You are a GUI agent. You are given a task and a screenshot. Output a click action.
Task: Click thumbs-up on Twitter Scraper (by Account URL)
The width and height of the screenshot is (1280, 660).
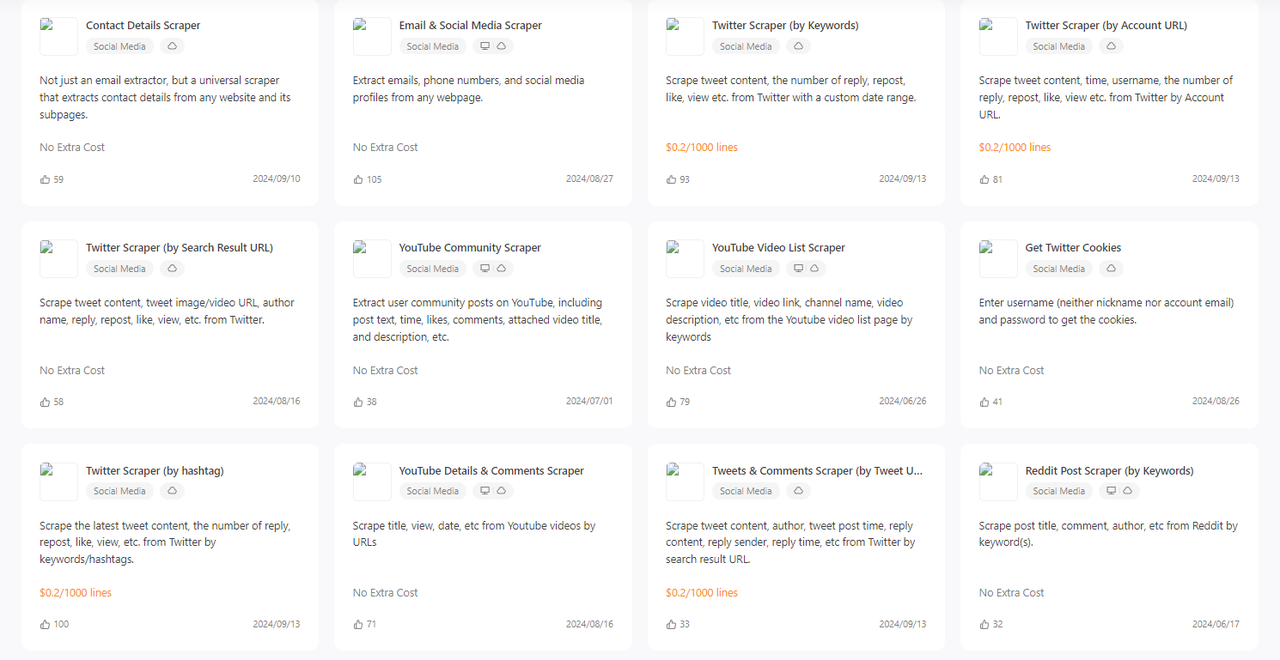click(984, 180)
